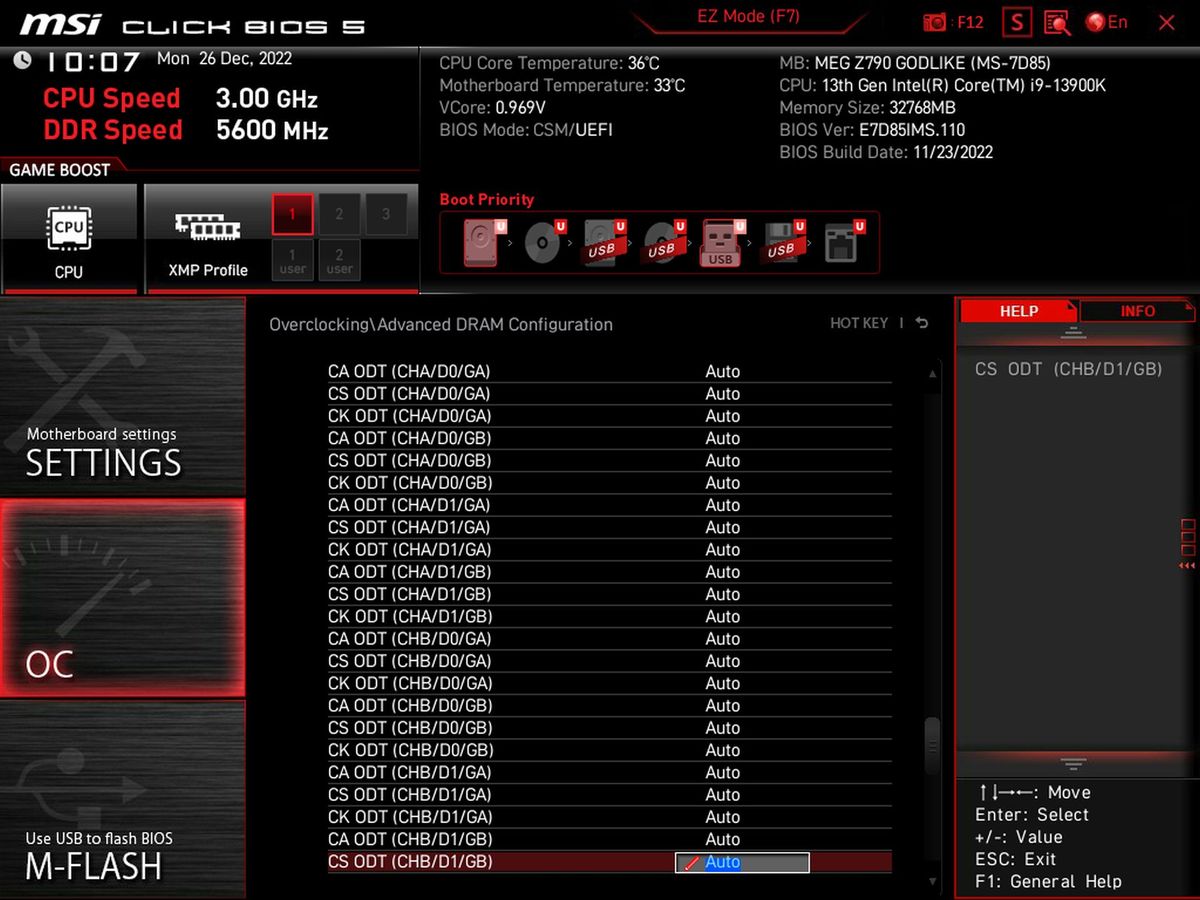
Task: Select the USB floppy boot device icon
Action: pyautogui.click(x=782, y=242)
